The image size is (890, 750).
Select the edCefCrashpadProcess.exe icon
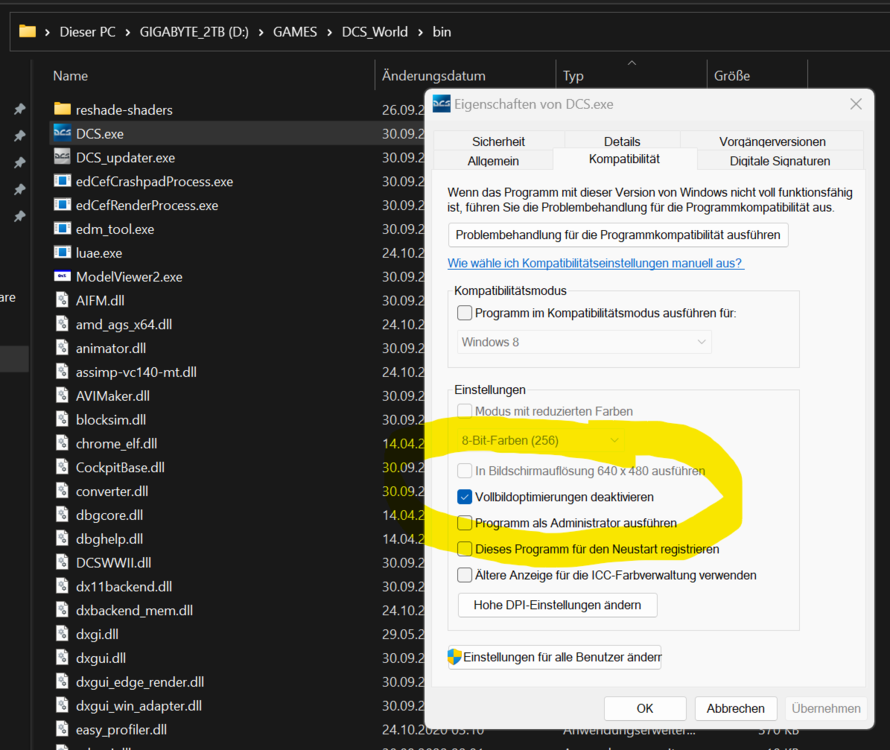(x=62, y=181)
